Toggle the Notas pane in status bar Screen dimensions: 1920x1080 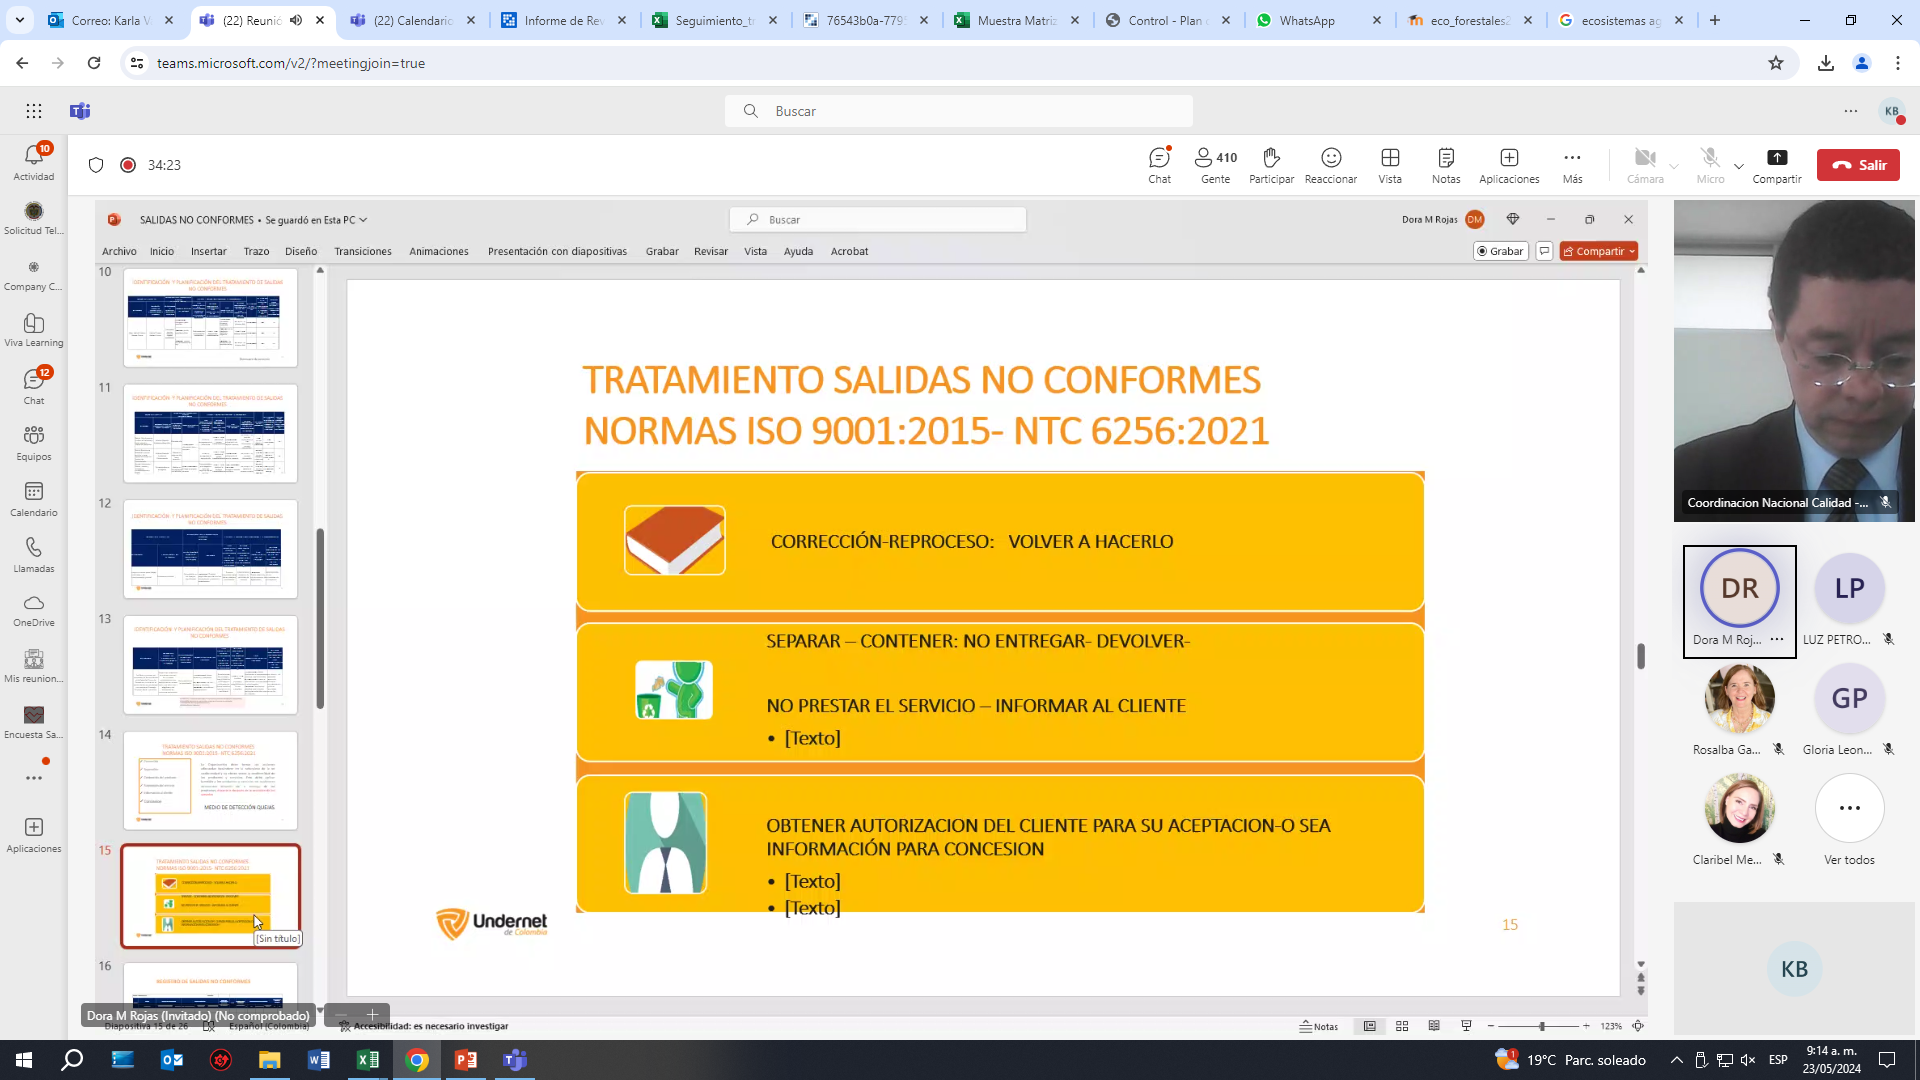[1319, 1026]
